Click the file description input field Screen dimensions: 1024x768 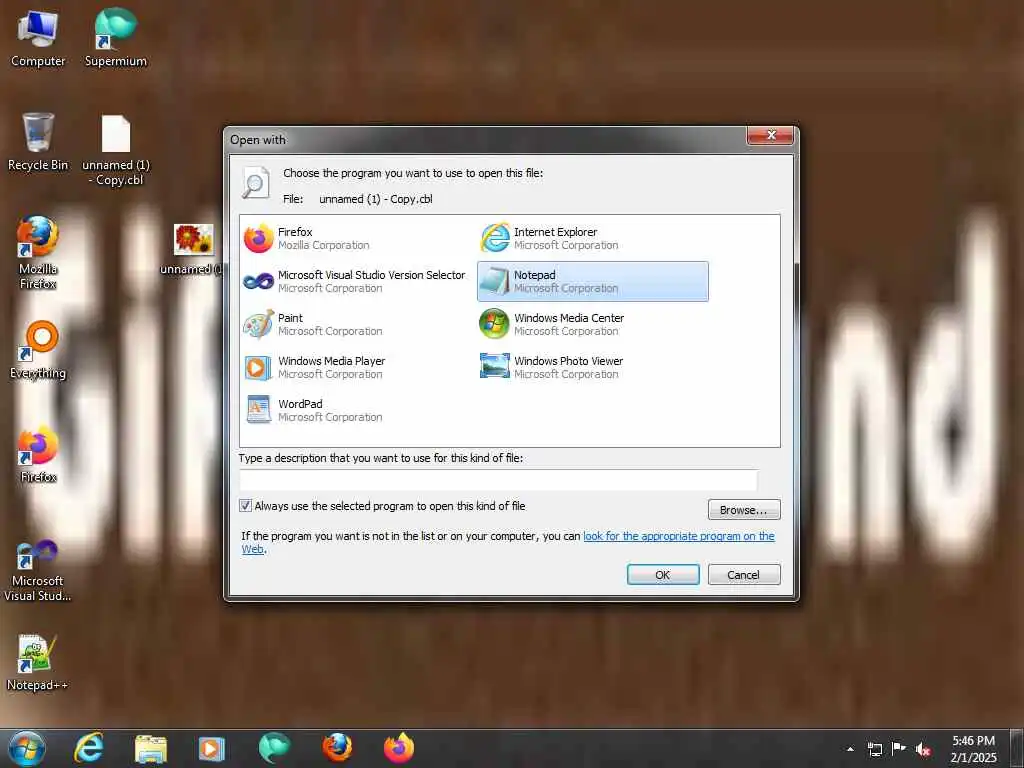coord(498,480)
